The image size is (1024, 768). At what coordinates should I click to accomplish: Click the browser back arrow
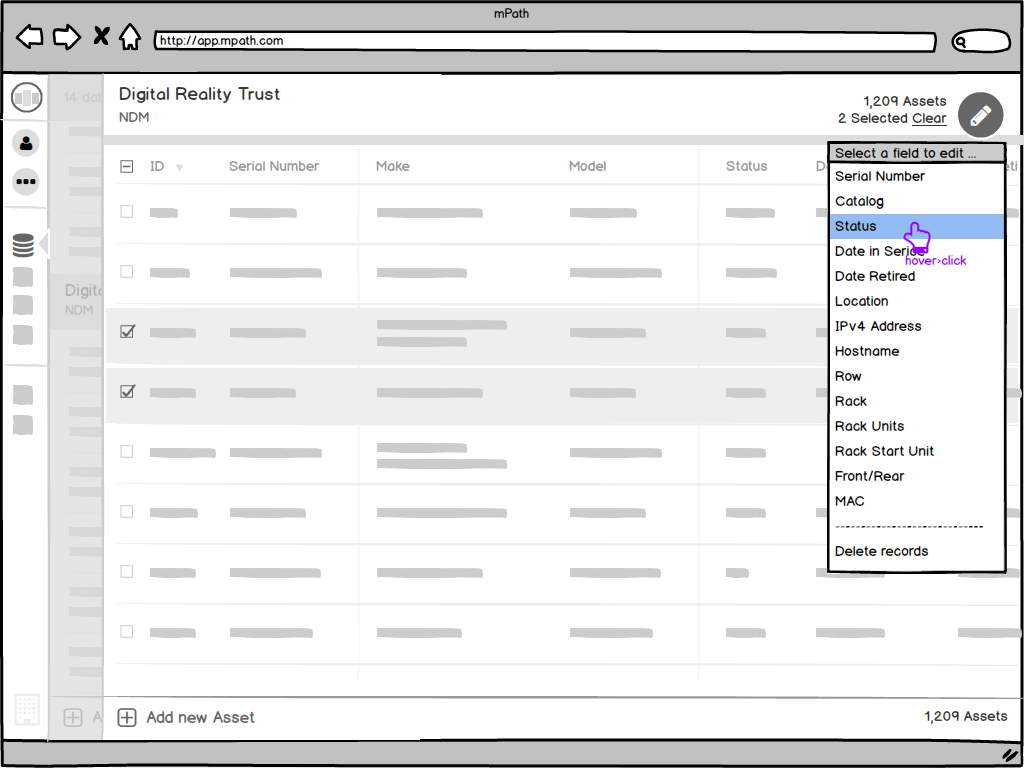[x=30, y=36]
